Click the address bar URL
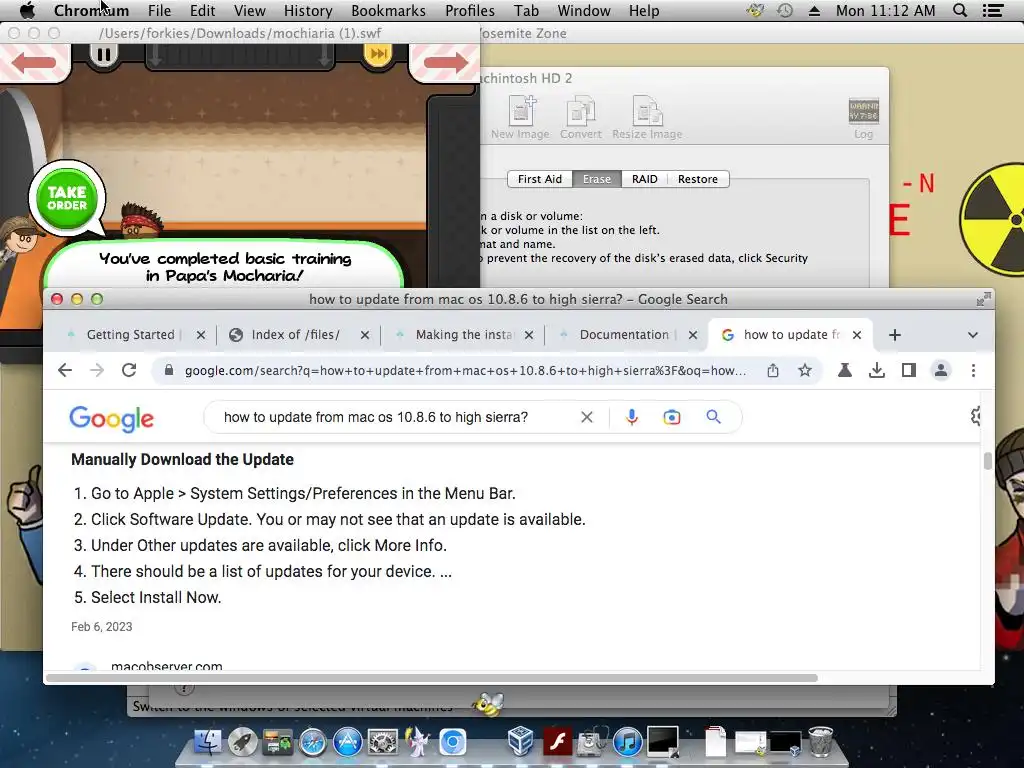This screenshot has height=768, width=1024. (x=464, y=371)
